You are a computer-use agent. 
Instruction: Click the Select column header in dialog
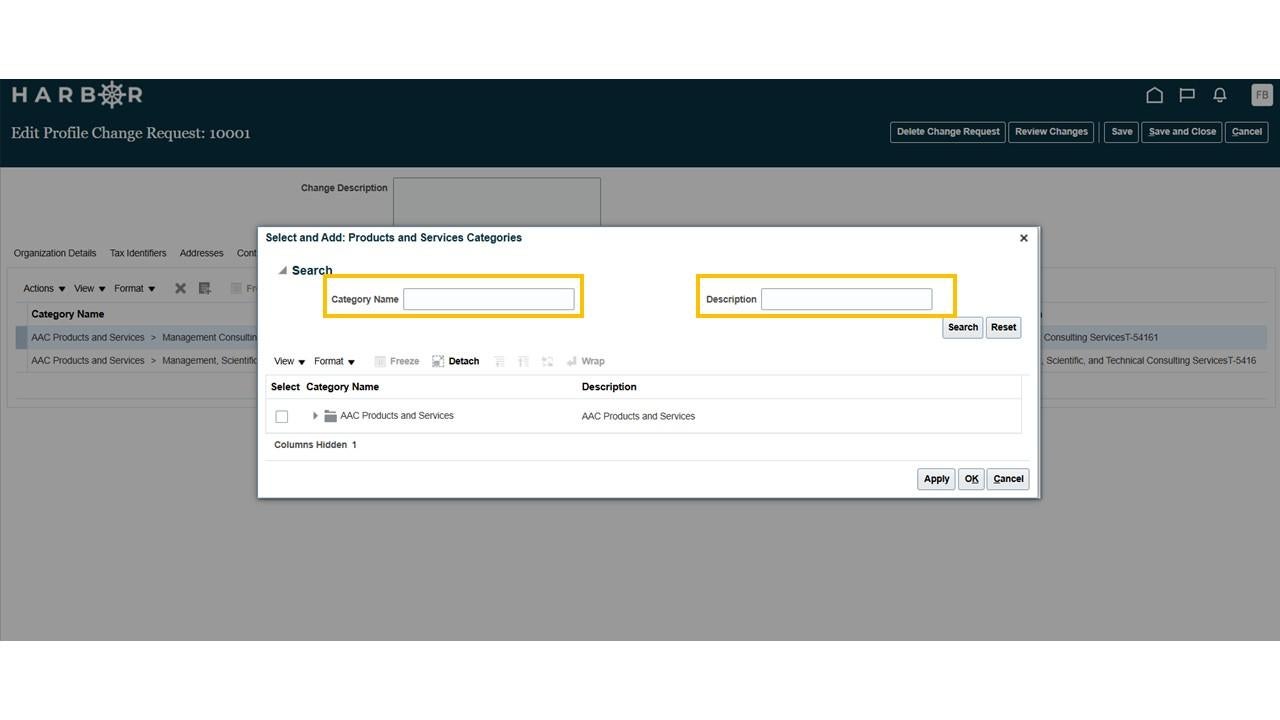[x=285, y=387]
